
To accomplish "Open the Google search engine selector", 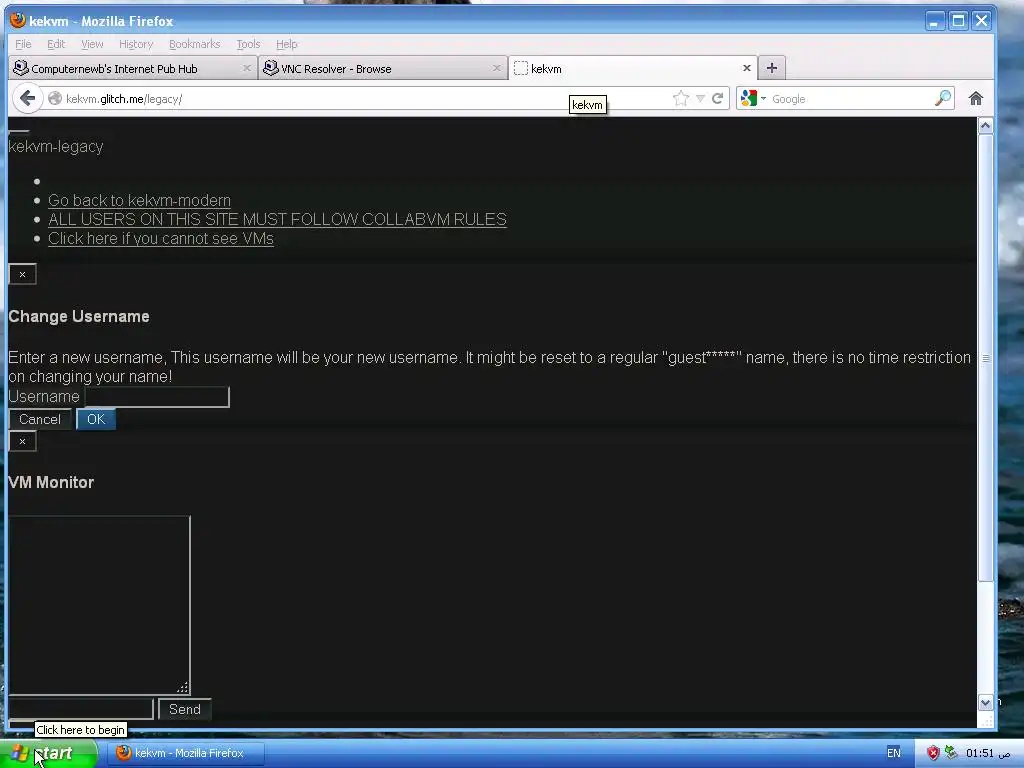I will pos(754,99).
